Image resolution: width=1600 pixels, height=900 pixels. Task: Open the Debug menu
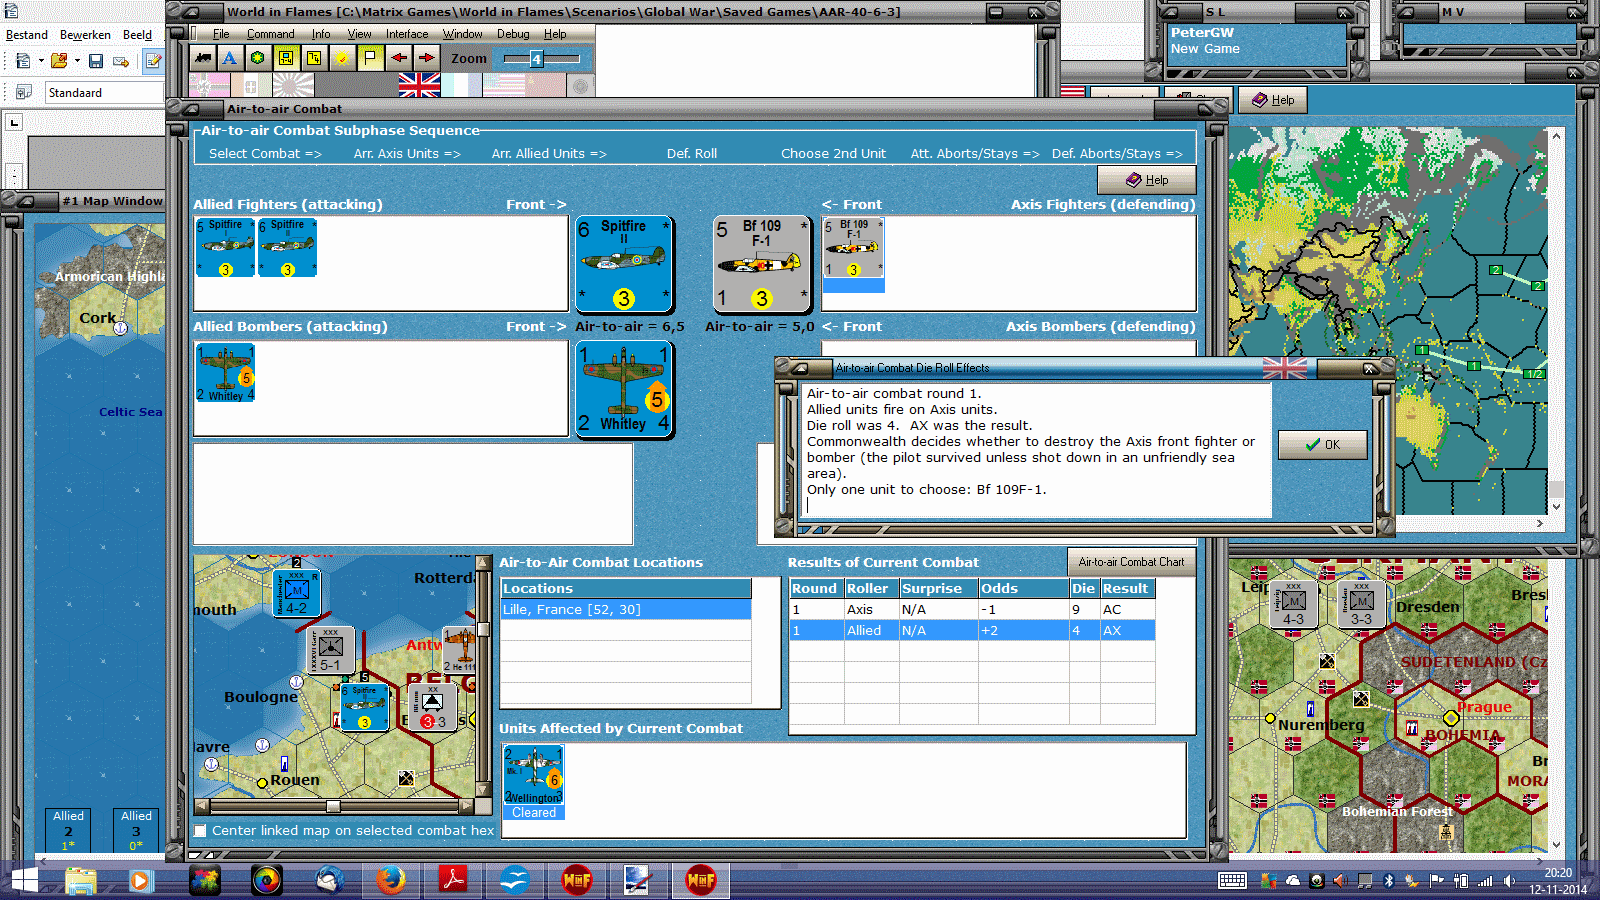pyautogui.click(x=513, y=34)
